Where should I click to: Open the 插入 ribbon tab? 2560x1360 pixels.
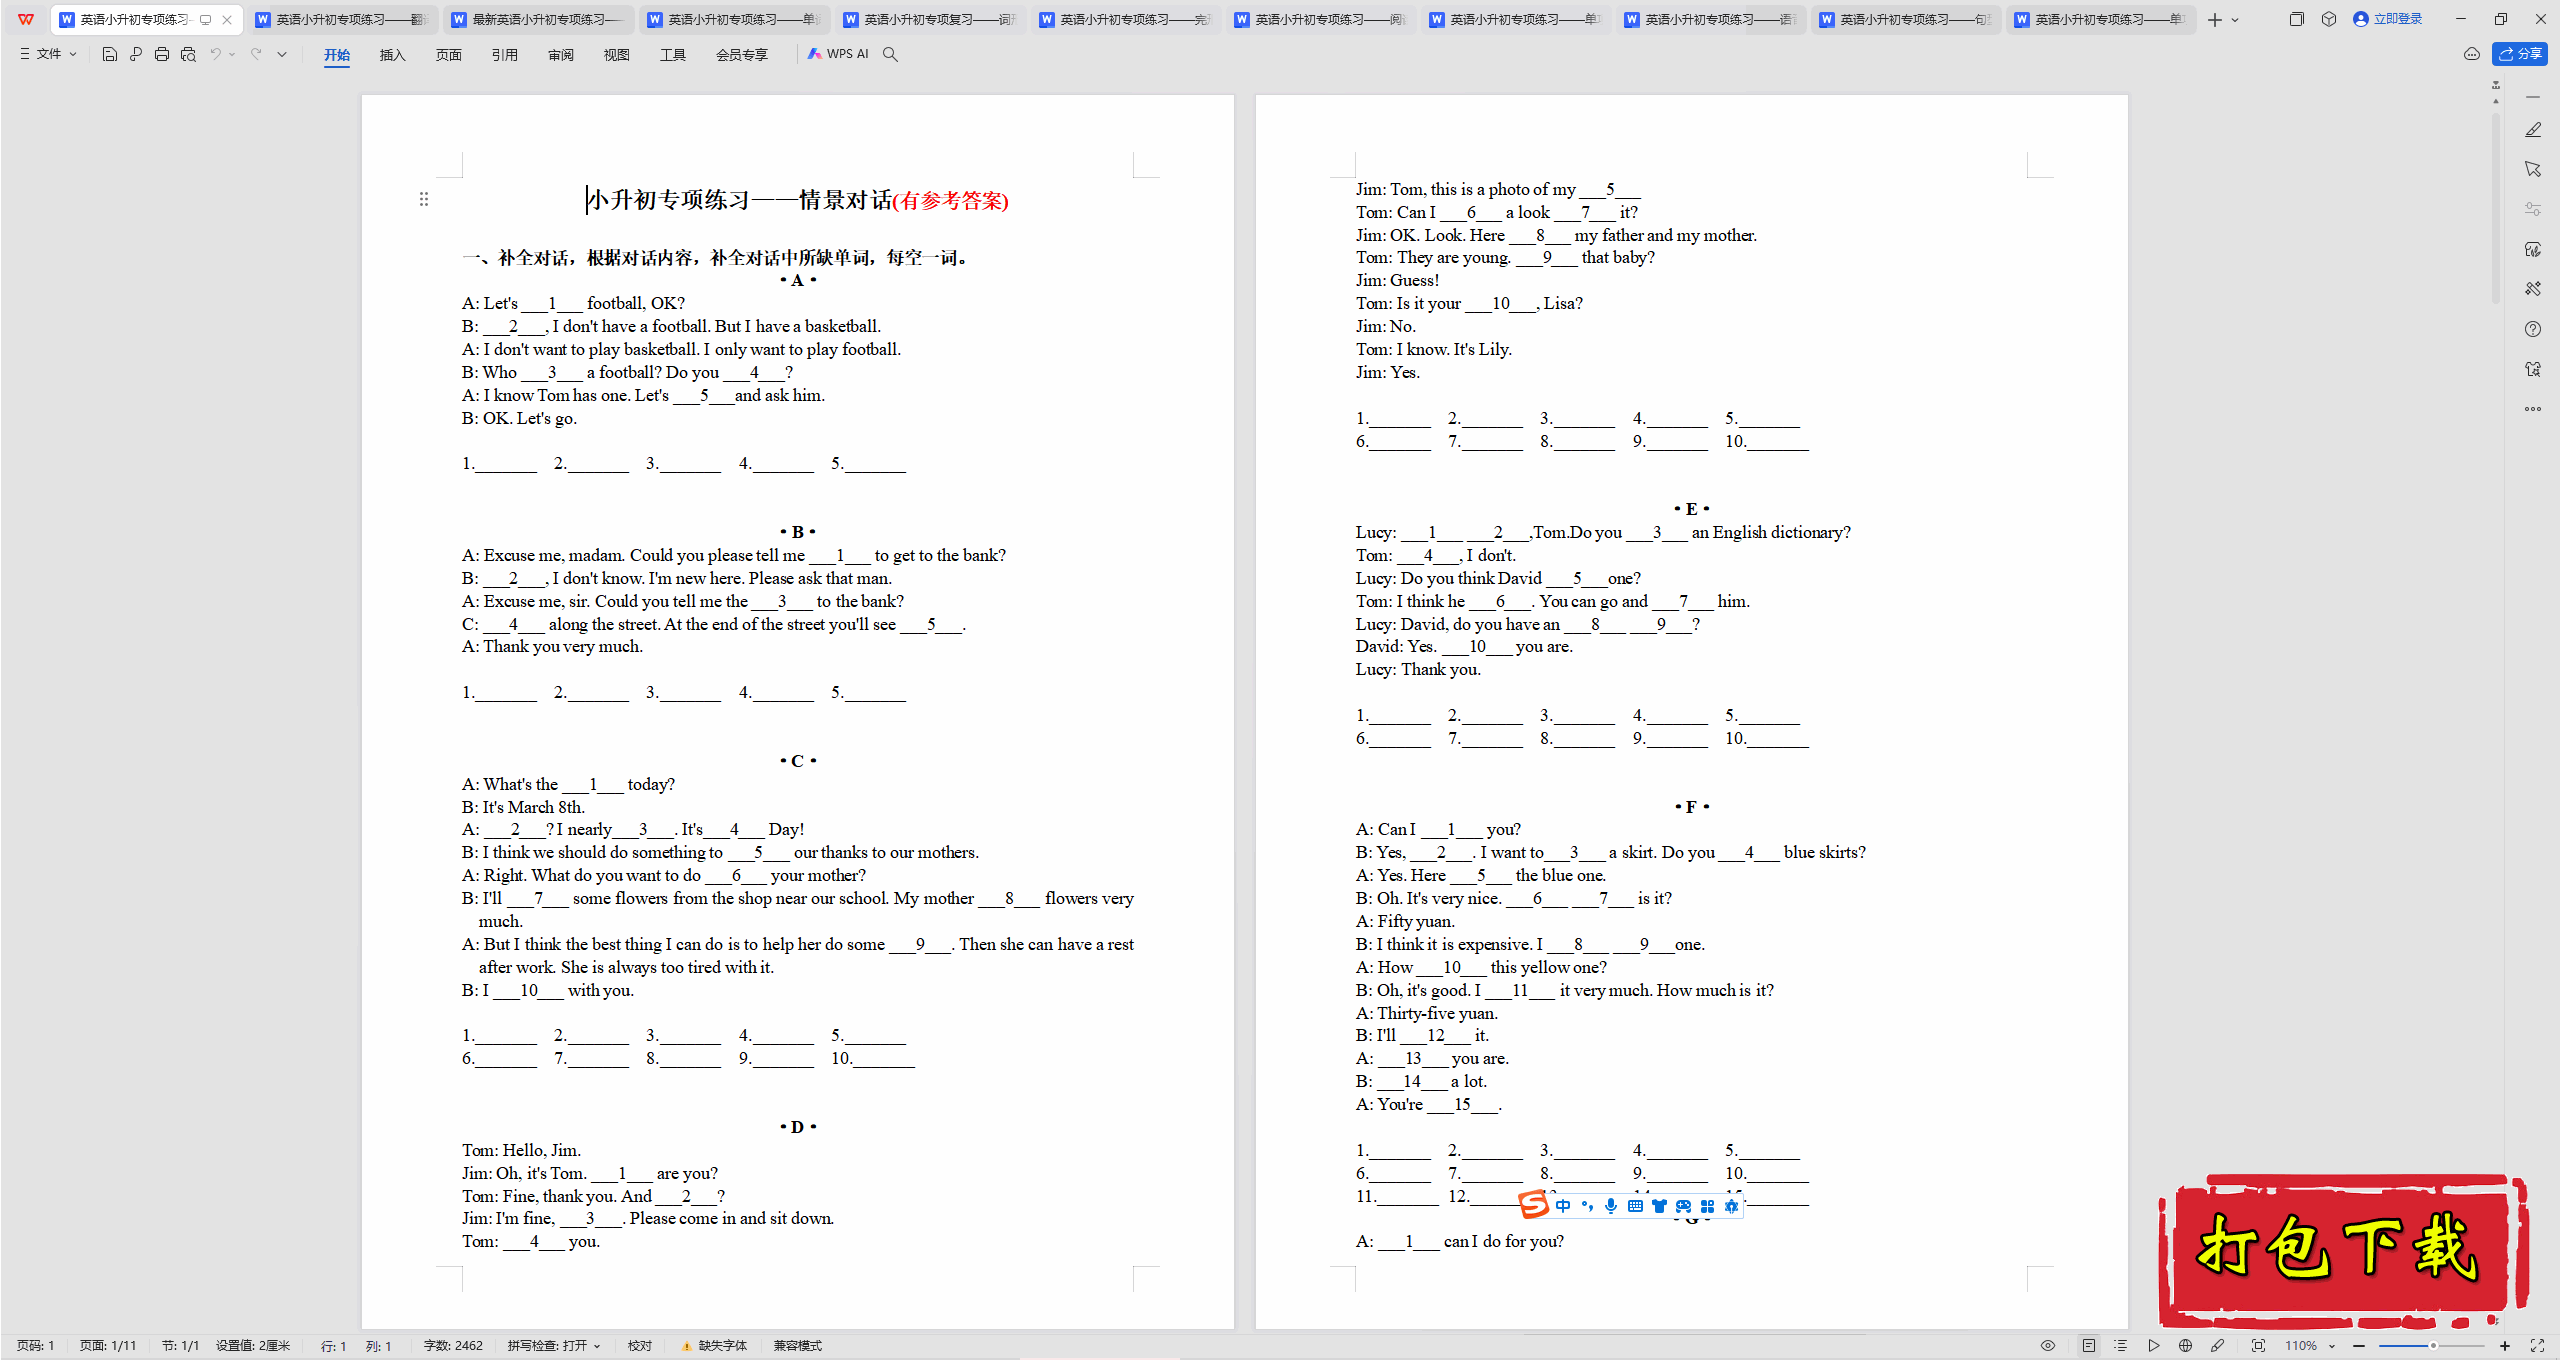393,55
